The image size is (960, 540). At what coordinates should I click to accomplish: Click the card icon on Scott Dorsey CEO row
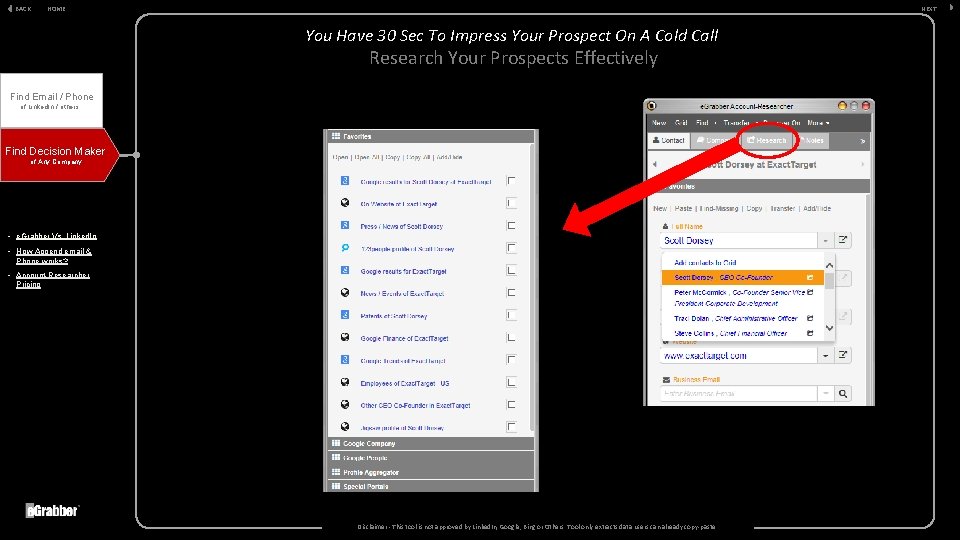coord(810,277)
